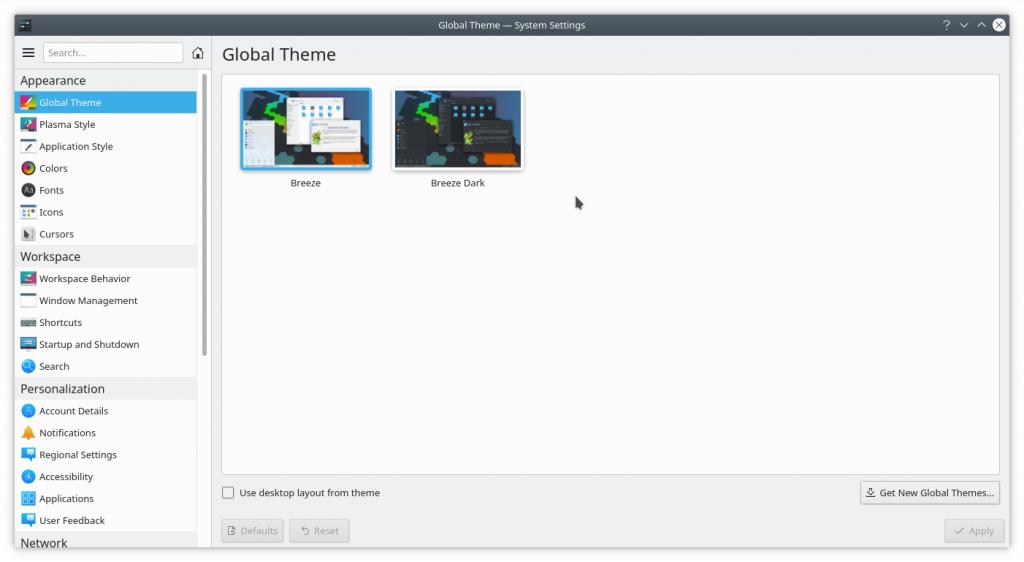Click the home icon beside search
Viewport: 1024px width, 562px height.
click(x=198, y=53)
